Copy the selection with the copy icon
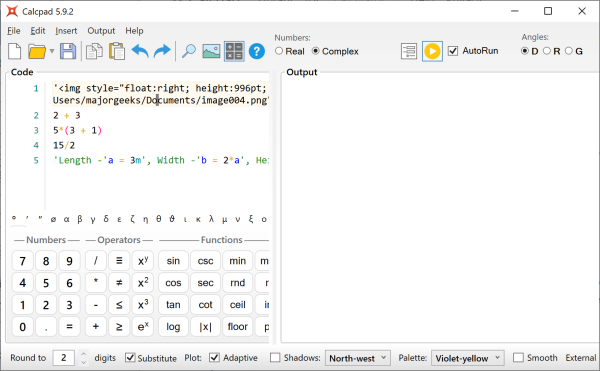Viewport: 600px width, 371px height. coord(94,51)
